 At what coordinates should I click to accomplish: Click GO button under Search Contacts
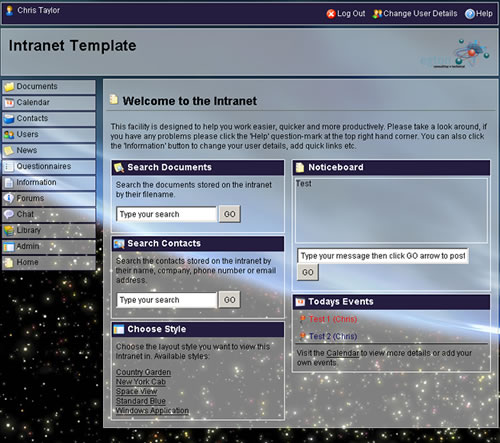point(229,300)
